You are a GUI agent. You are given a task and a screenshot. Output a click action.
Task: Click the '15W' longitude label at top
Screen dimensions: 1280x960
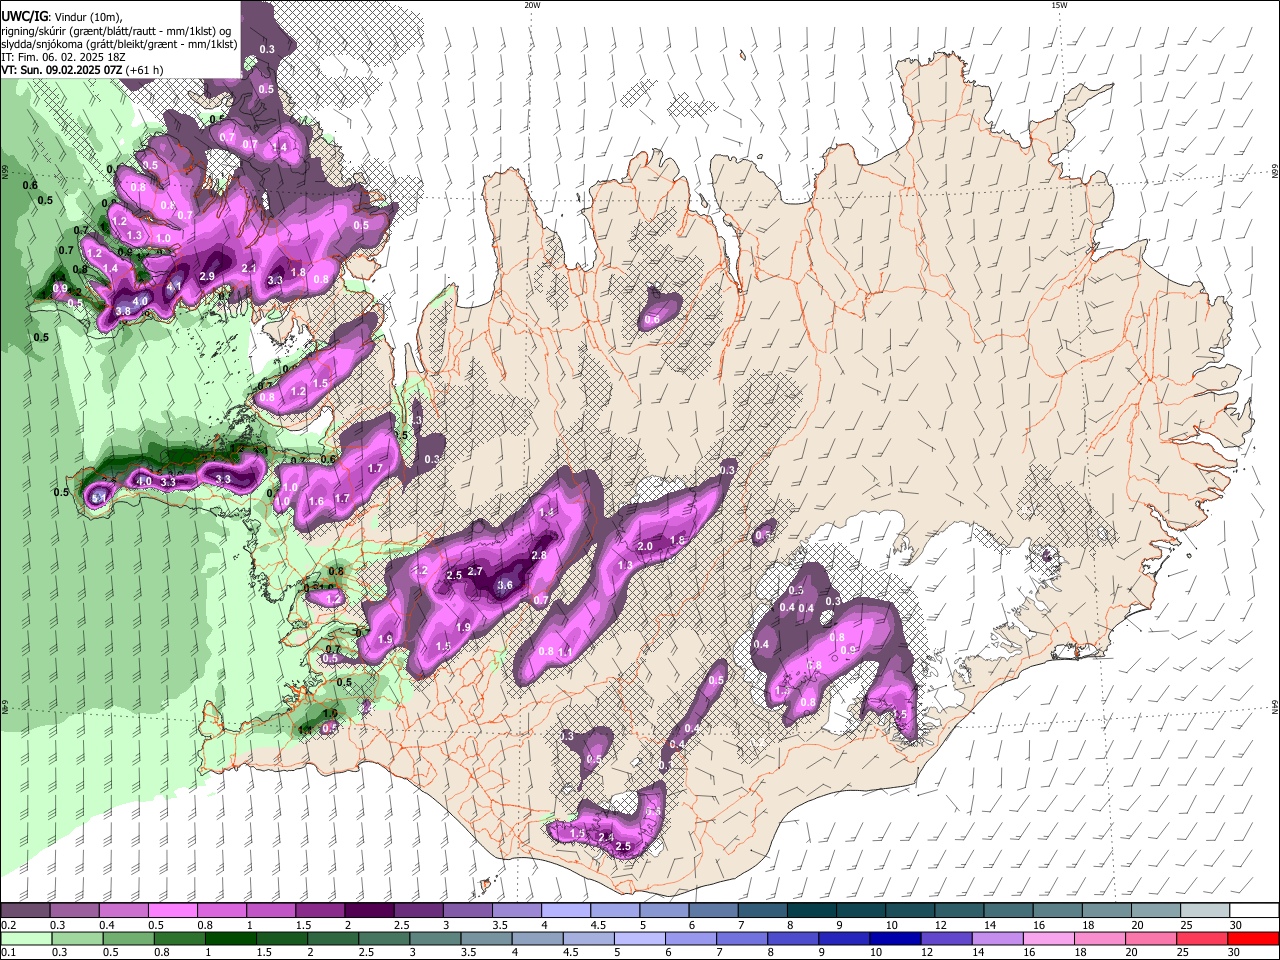pos(1058,5)
